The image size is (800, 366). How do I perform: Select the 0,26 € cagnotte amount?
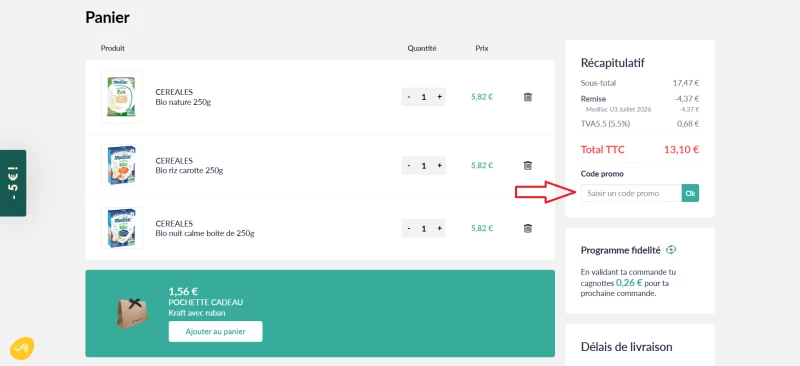(628, 282)
